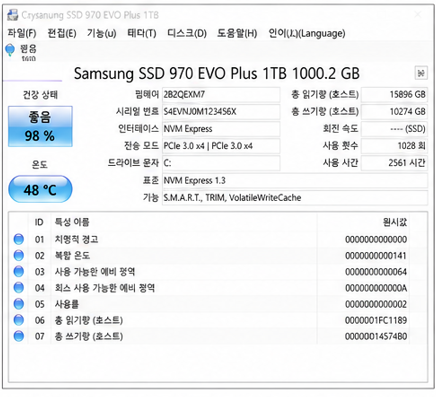Image resolution: width=436 pixels, height=397 pixels.
Task: Select the 총 쓰기량 (호스트) attribute row 07
Action: (209, 336)
